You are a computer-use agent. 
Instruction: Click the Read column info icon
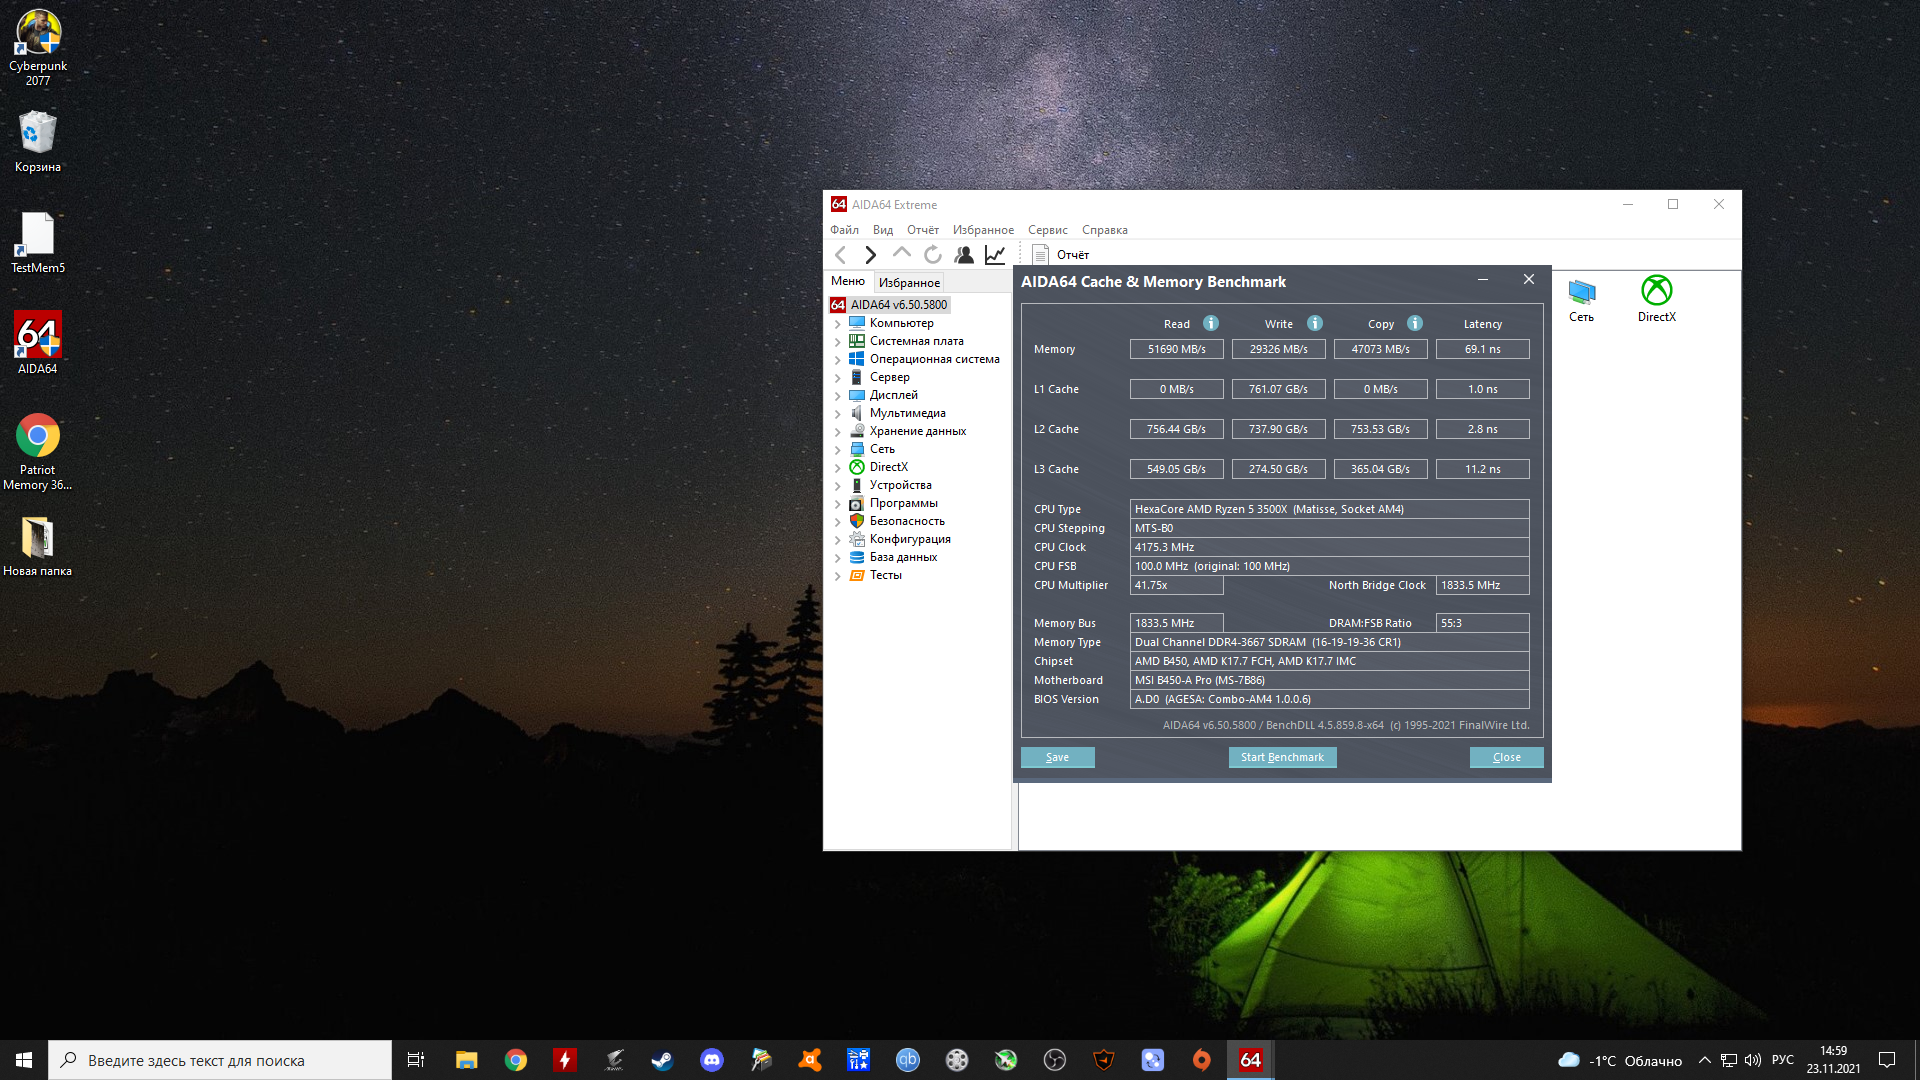(1211, 323)
